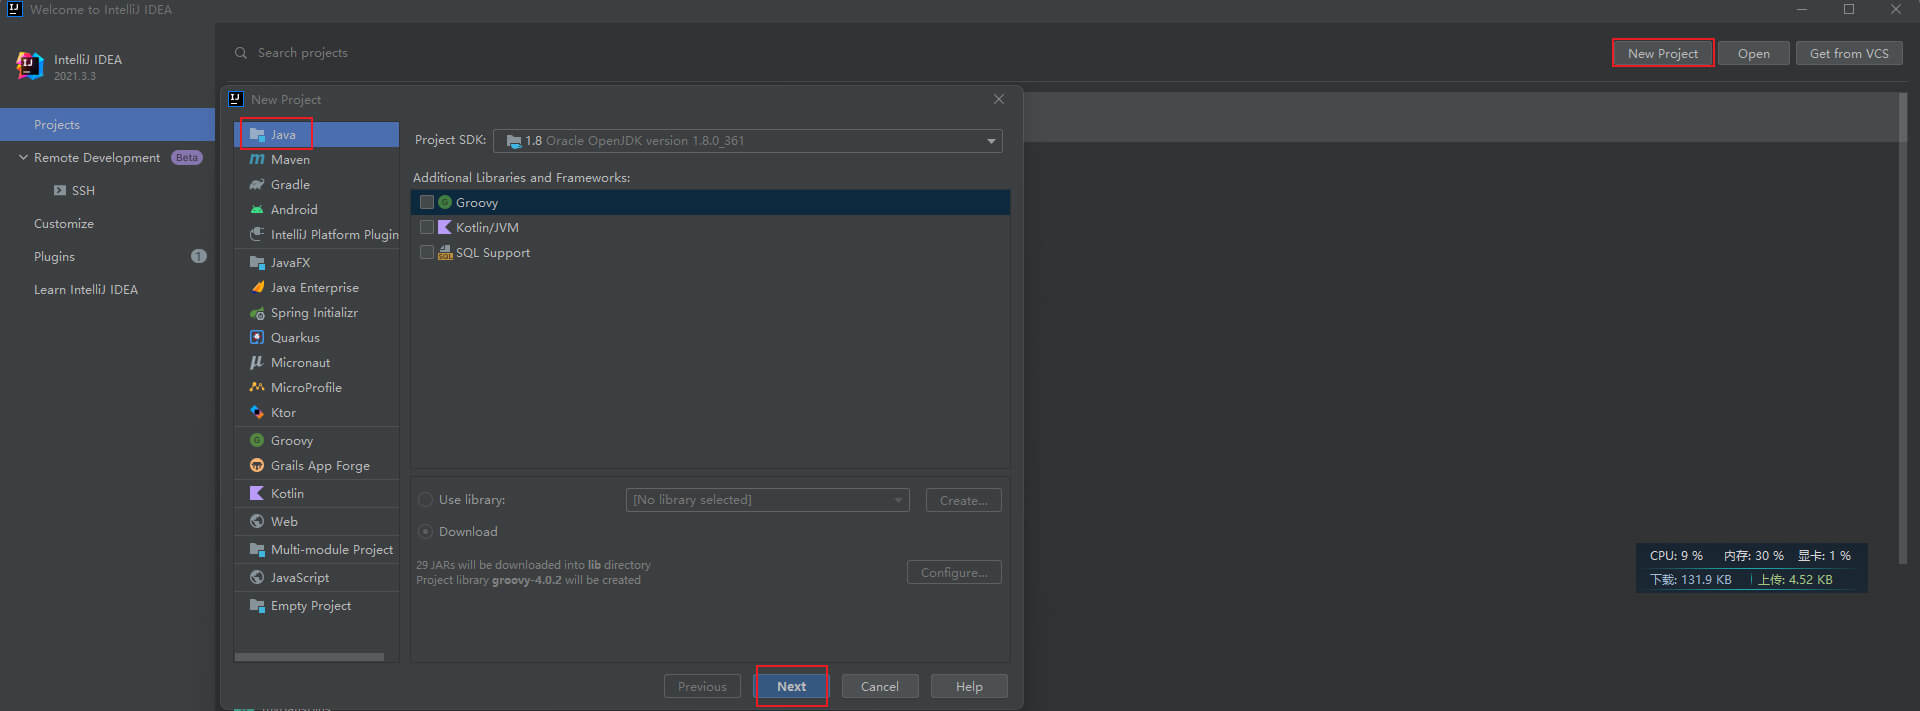Click the Spring Initializr icon
Viewport: 1920px width, 711px height.
(257, 313)
